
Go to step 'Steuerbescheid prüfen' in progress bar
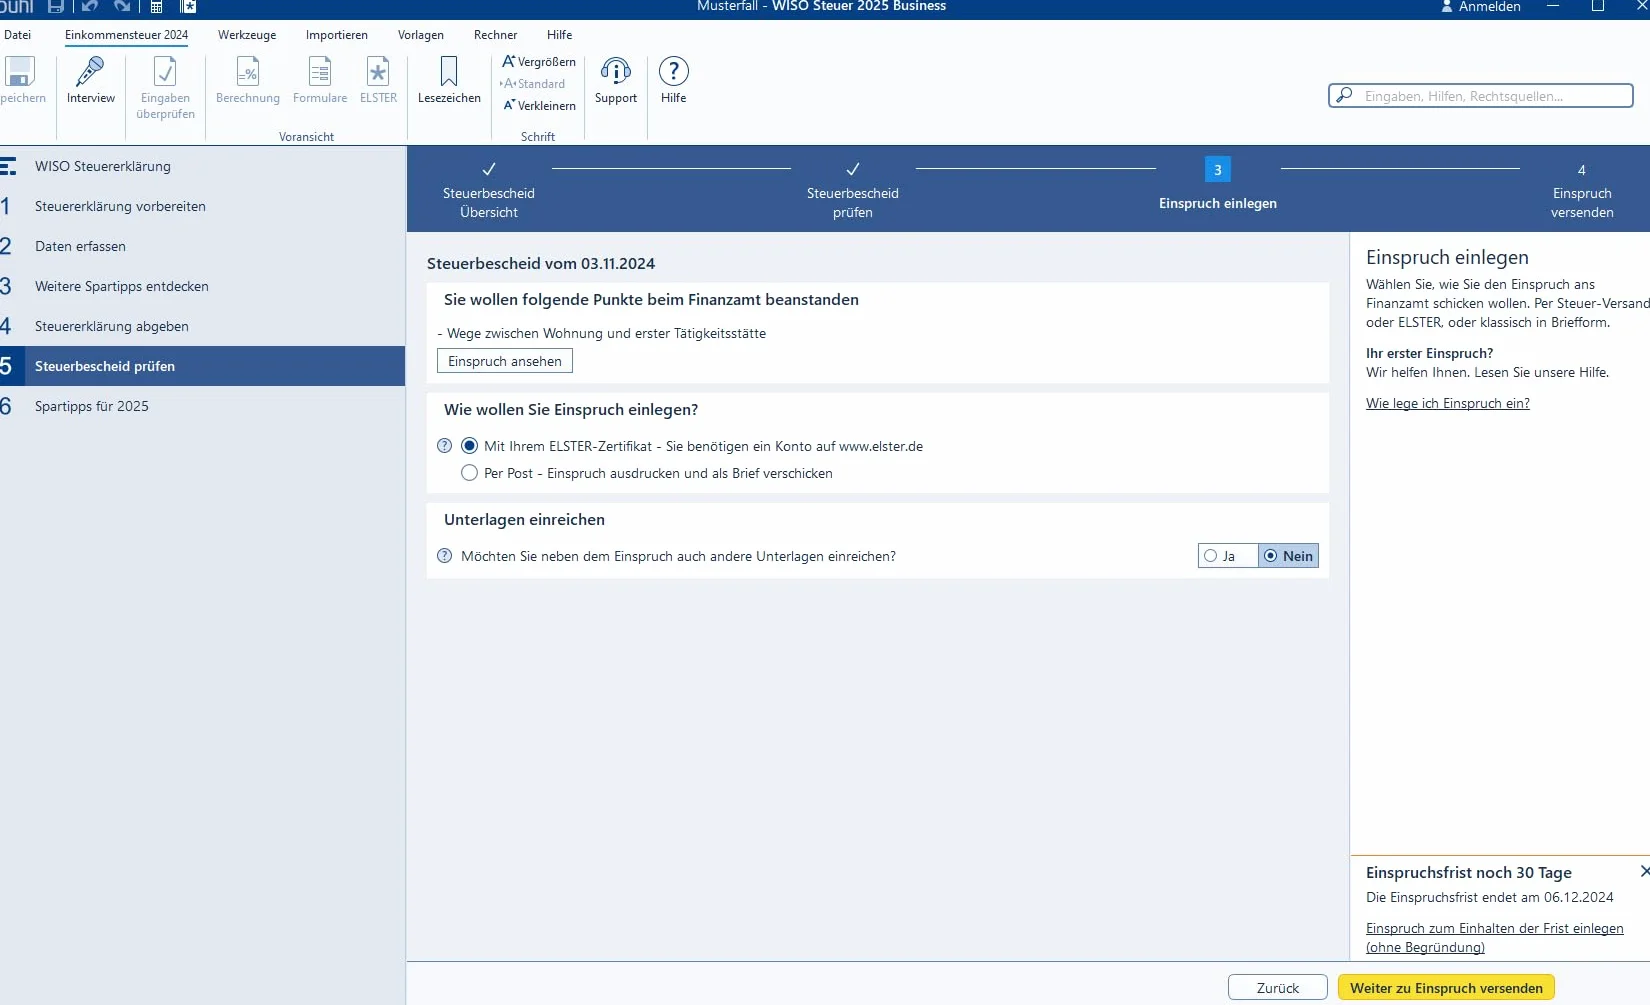pyautogui.click(x=853, y=190)
